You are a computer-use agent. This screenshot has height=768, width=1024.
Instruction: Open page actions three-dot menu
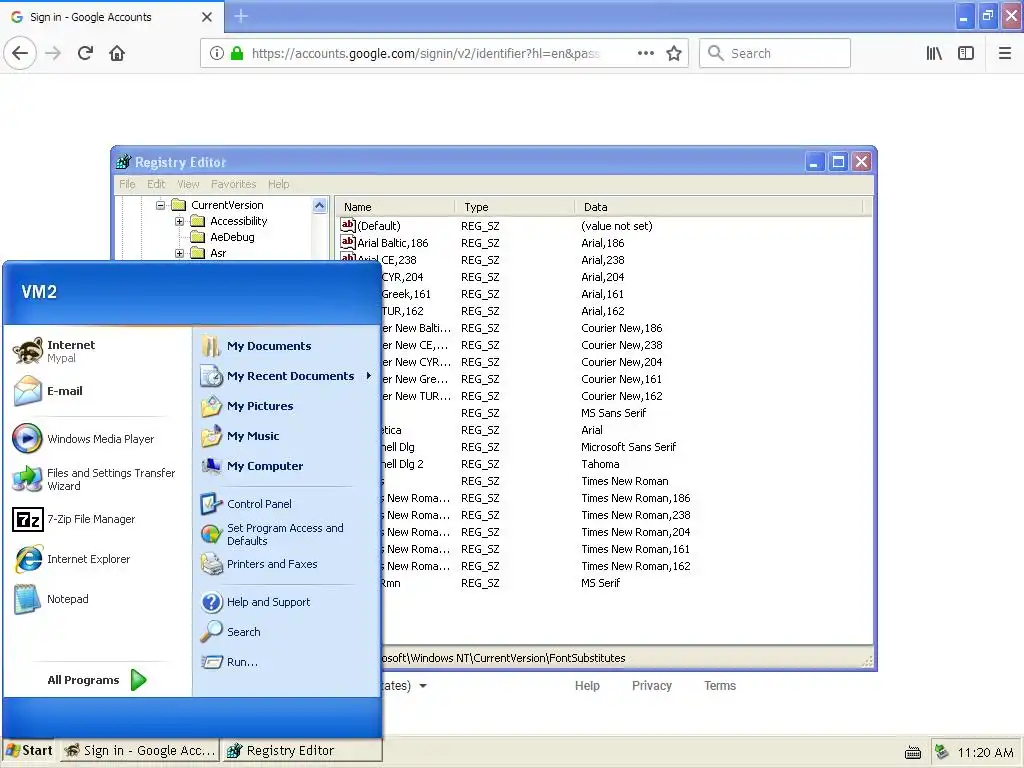click(646, 53)
